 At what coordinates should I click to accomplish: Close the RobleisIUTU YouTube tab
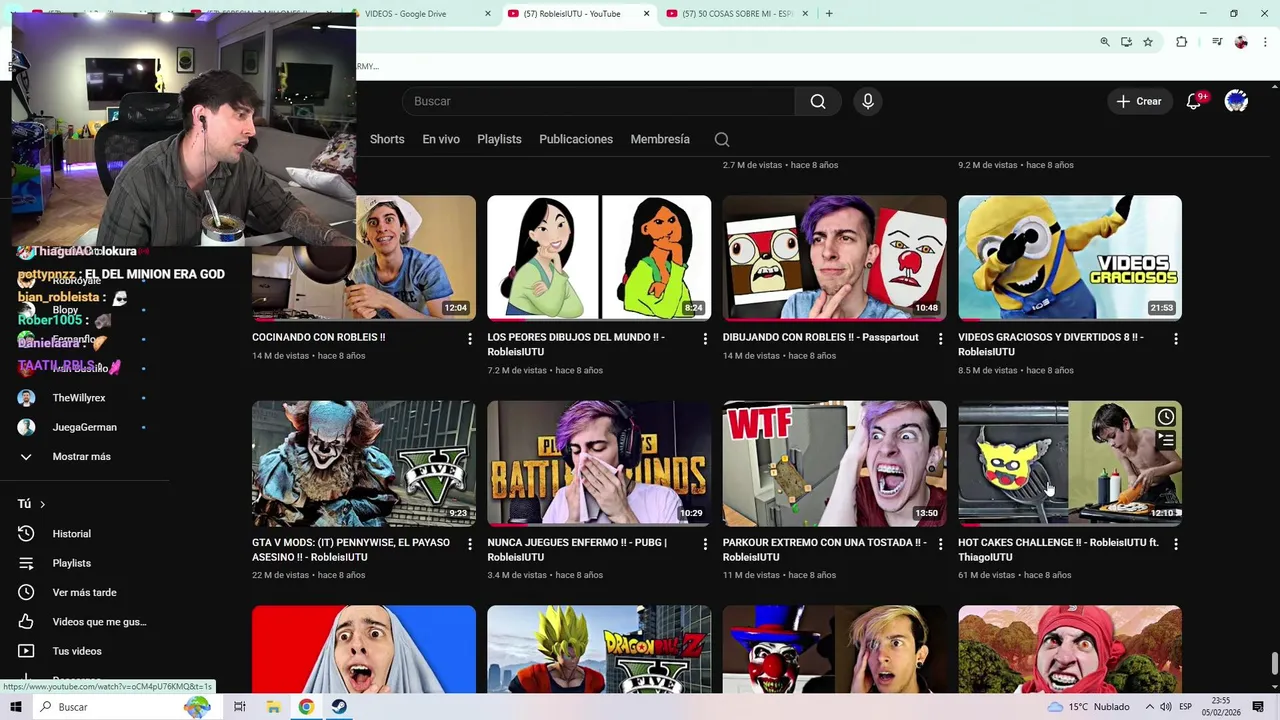[x=646, y=13]
